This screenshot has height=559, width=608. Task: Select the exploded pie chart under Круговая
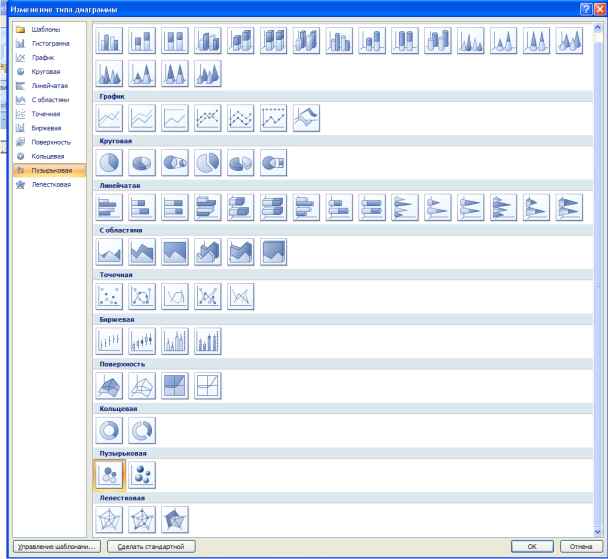208,162
